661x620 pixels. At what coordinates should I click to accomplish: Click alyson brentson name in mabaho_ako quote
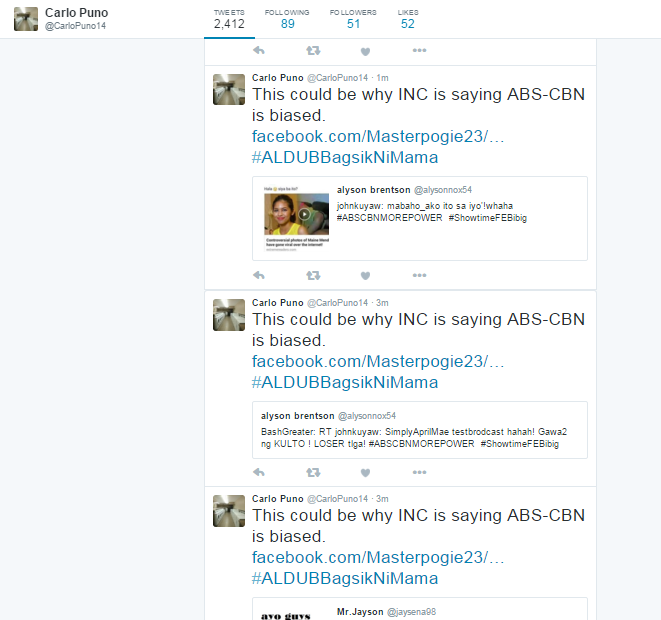point(373,190)
